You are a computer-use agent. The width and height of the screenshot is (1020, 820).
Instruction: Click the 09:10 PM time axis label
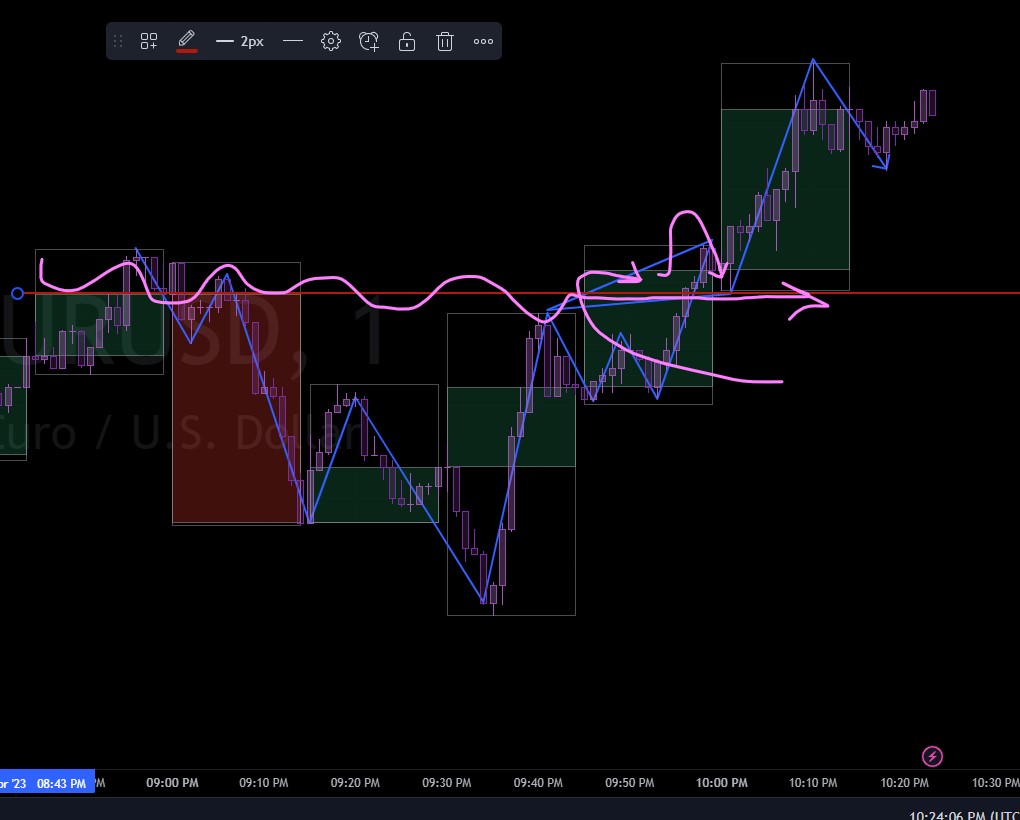263,783
